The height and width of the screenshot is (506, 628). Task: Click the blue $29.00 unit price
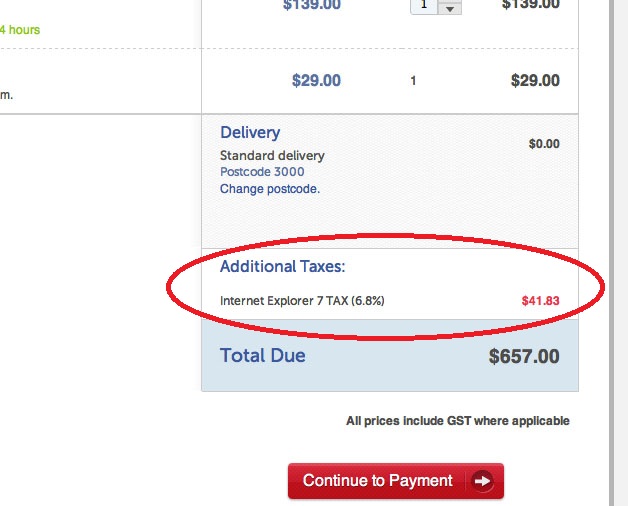[316, 81]
